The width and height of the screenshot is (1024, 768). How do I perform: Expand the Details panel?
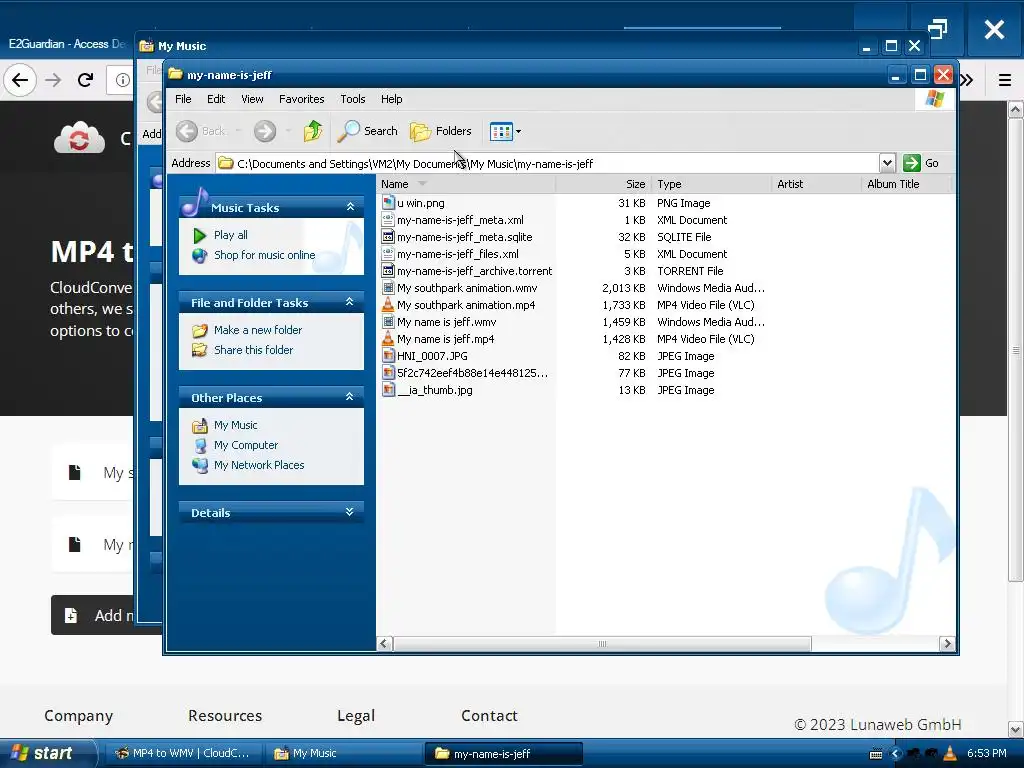pyautogui.click(x=350, y=512)
